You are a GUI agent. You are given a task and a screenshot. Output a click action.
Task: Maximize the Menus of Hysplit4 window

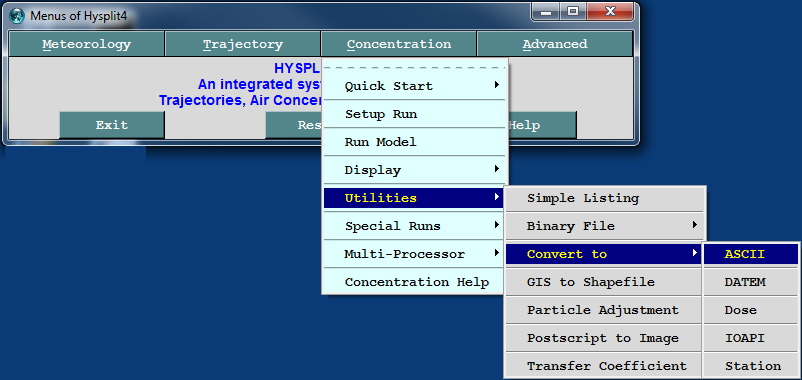click(x=573, y=12)
